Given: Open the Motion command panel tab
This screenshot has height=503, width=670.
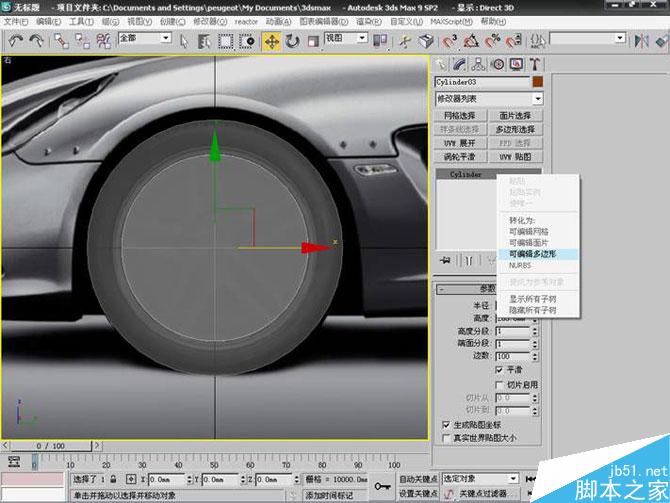Looking at the screenshot, I should point(498,64).
